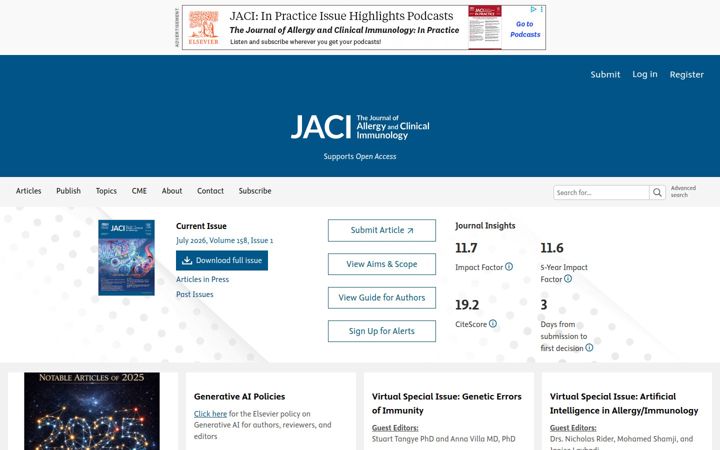720x450 pixels.
Task: Click Log in
Action: click(645, 74)
